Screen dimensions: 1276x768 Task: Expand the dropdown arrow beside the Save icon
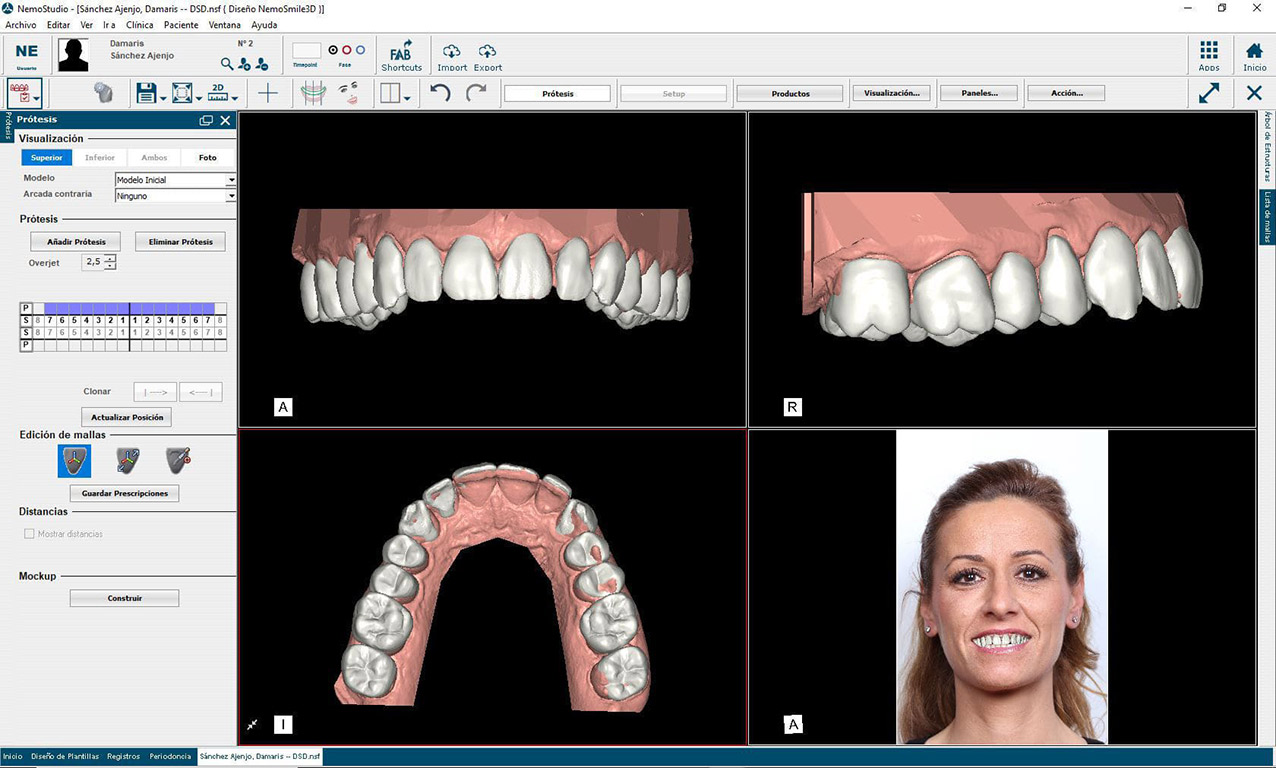click(x=162, y=98)
